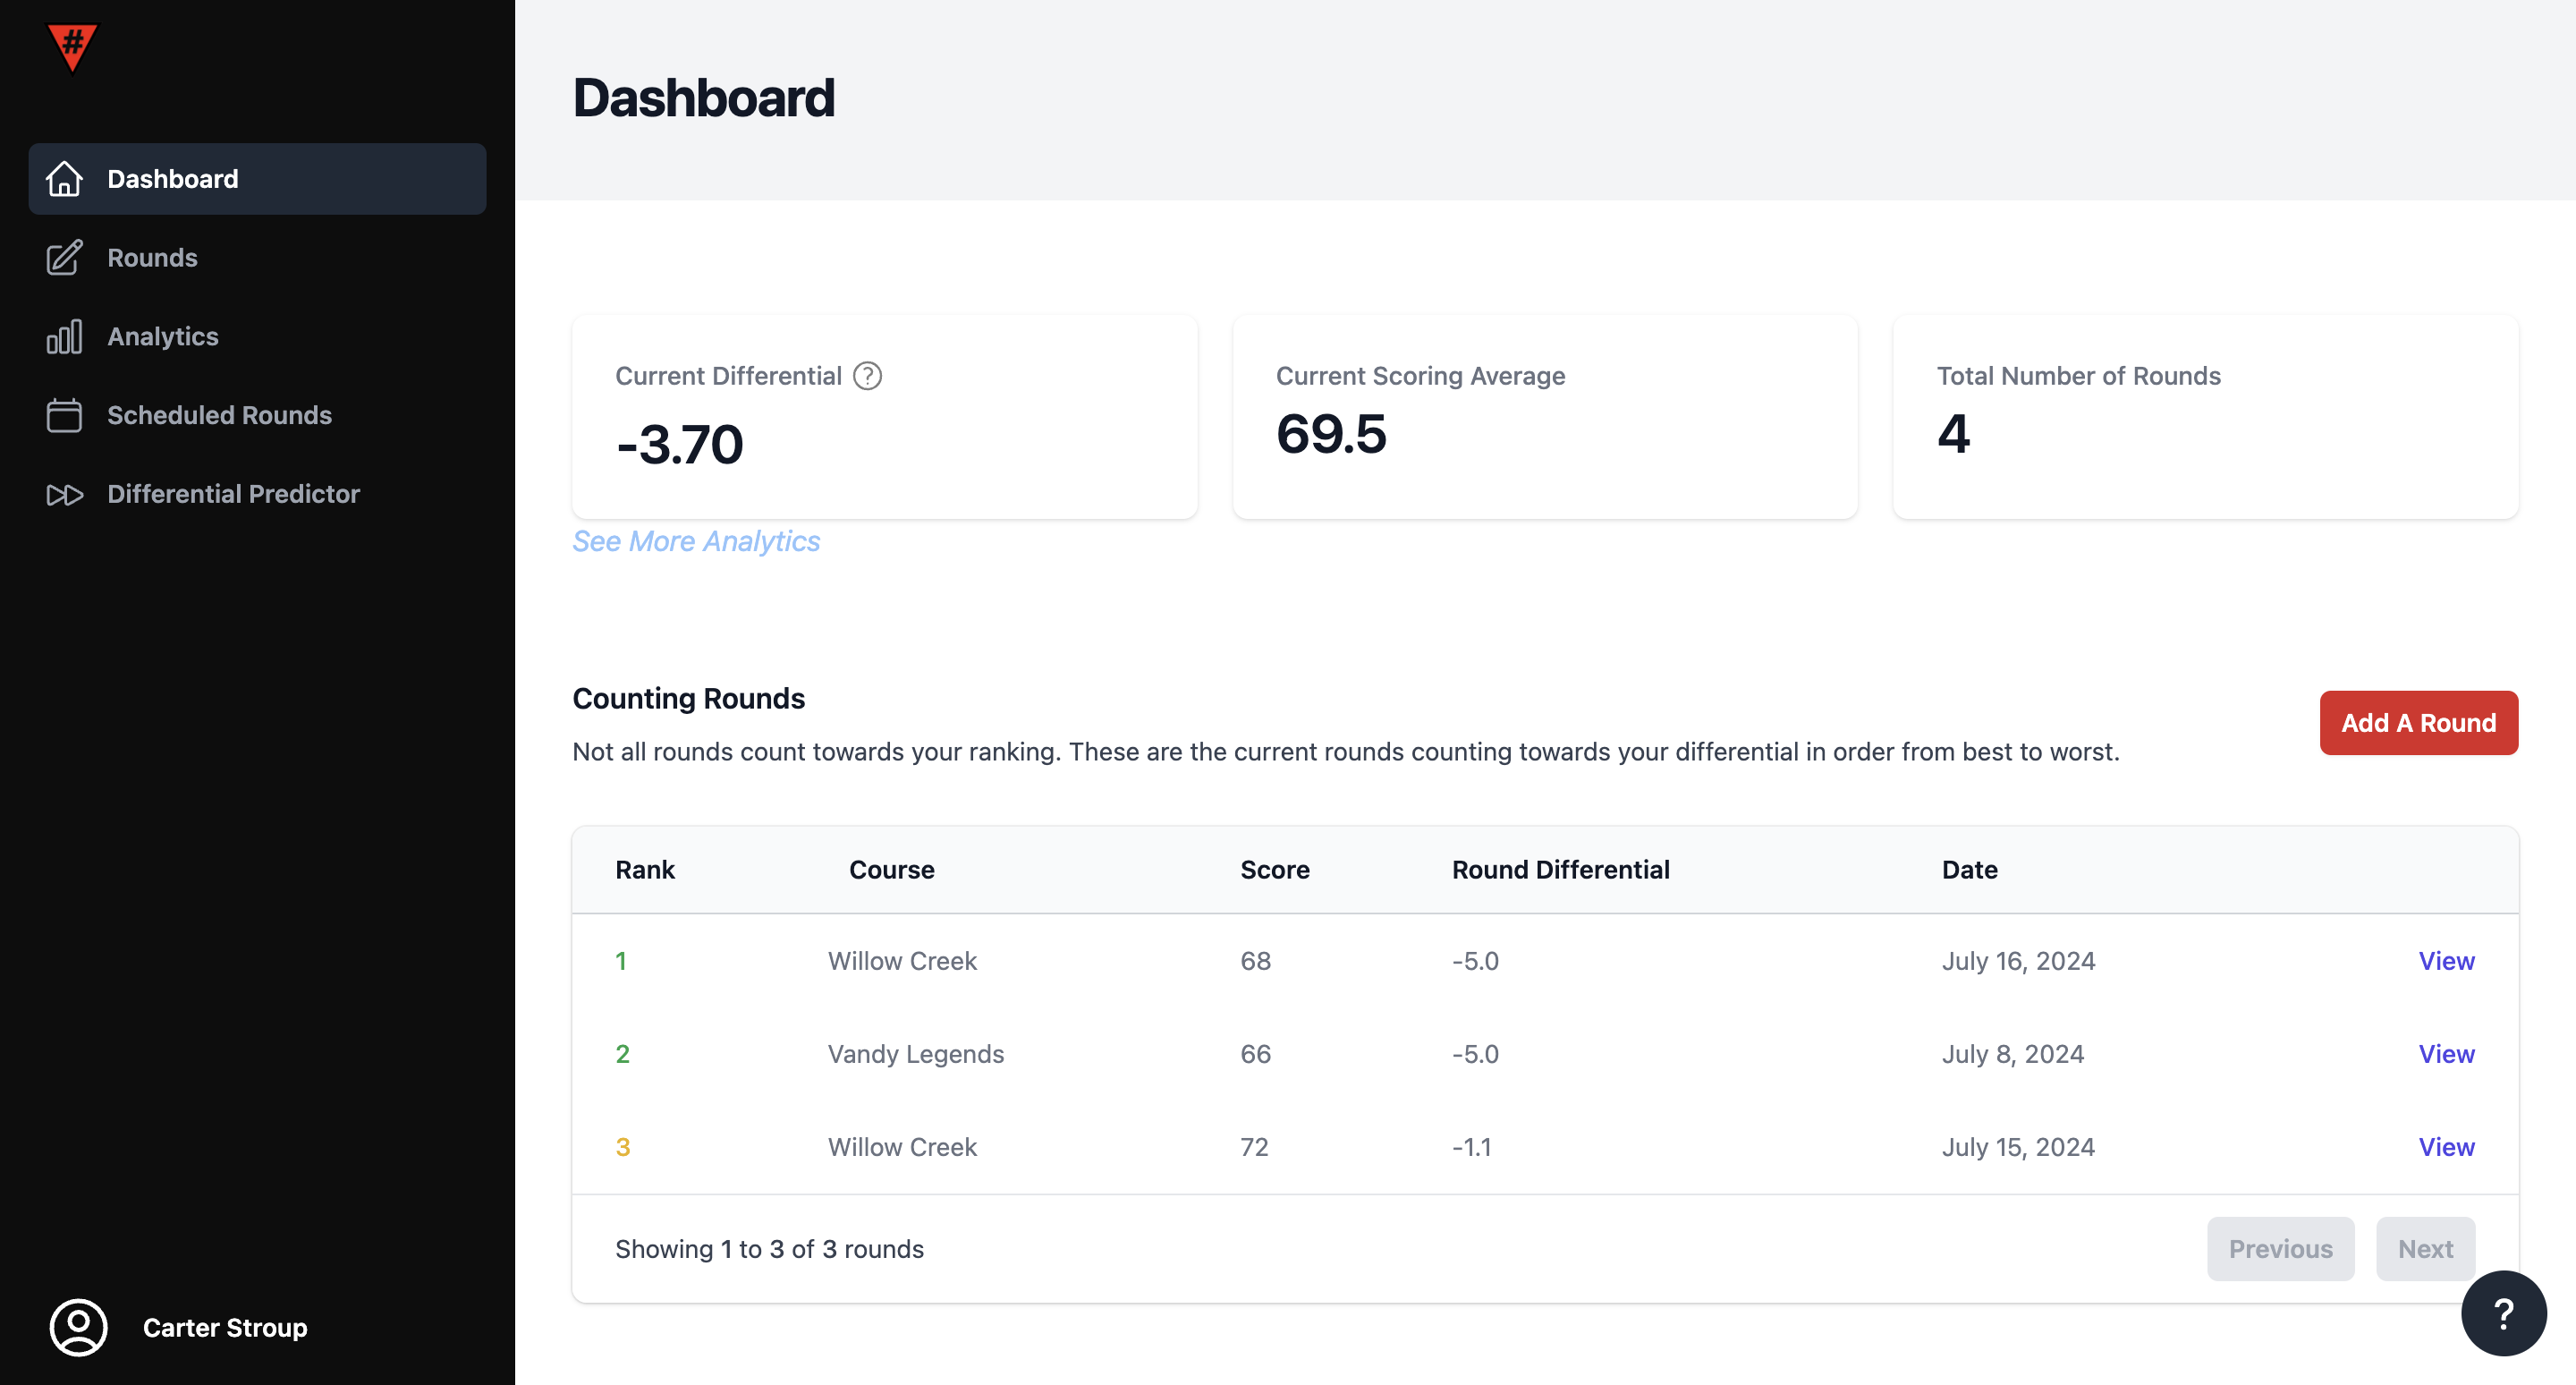Screen dimensions: 2576x1385
Task: Follow the See More Analytics link
Action: 696,541
